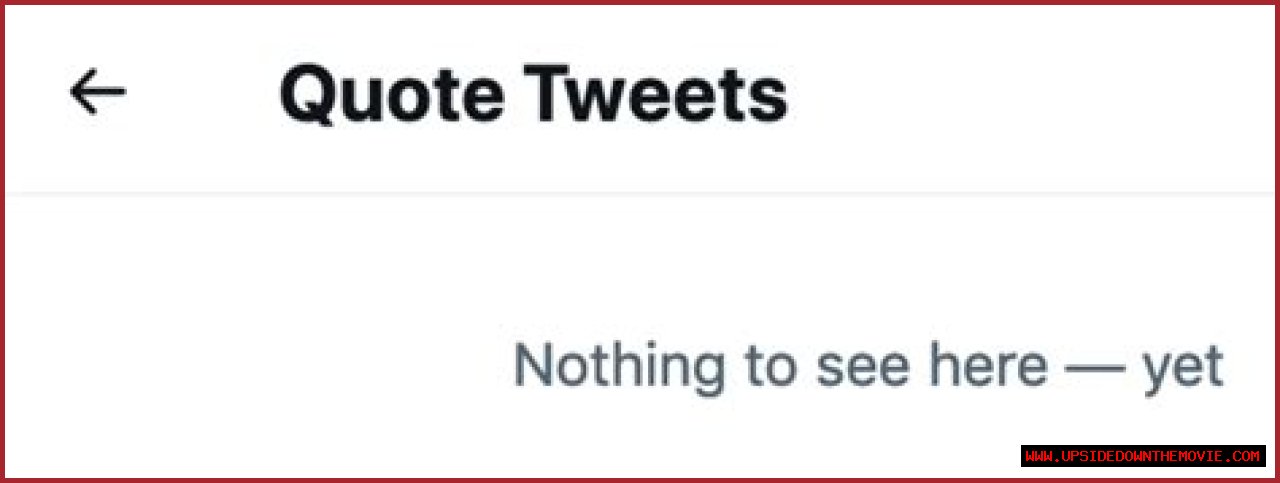Click the letter "Q" in Quote Tweets

[308, 96]
